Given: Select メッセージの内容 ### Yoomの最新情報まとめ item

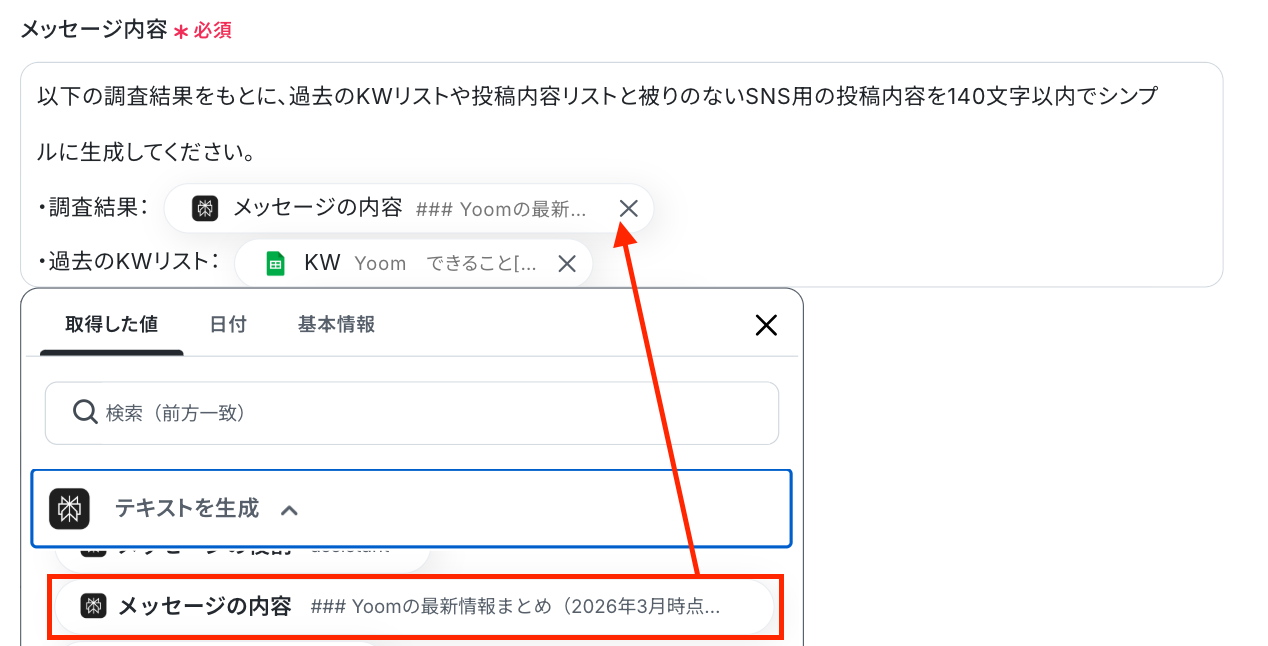Looking at the screenshot, I should [415, 607].
